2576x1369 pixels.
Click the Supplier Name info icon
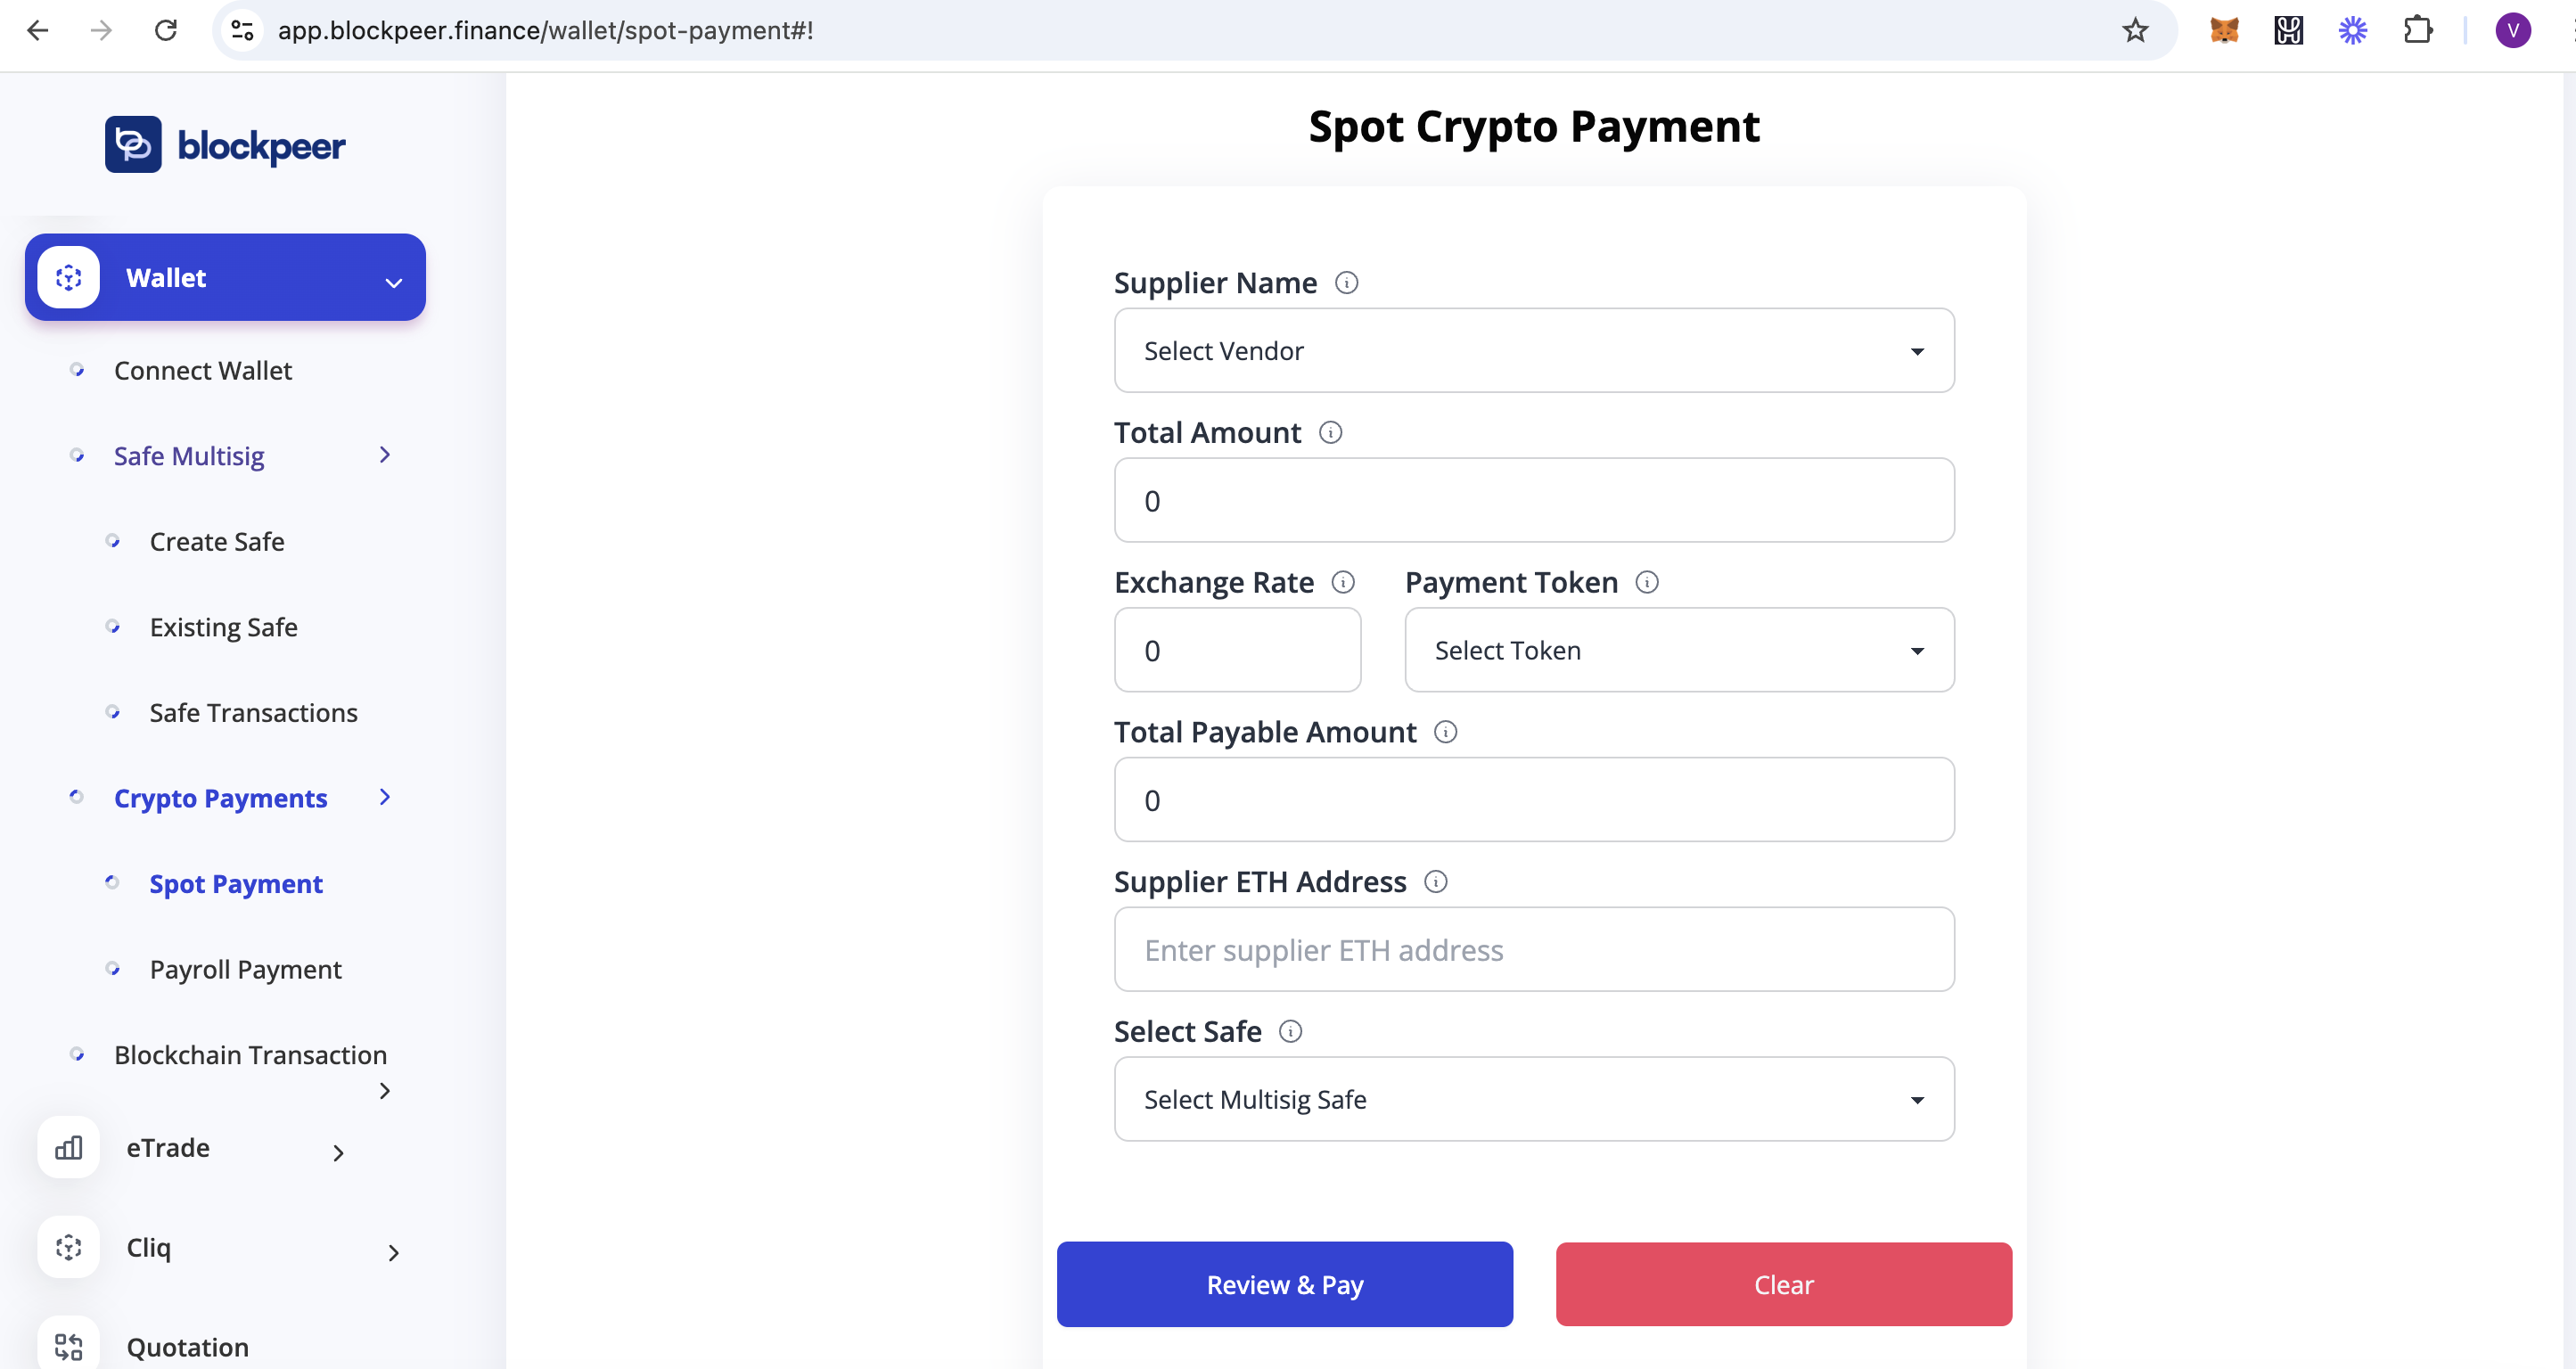(1347, 282)
